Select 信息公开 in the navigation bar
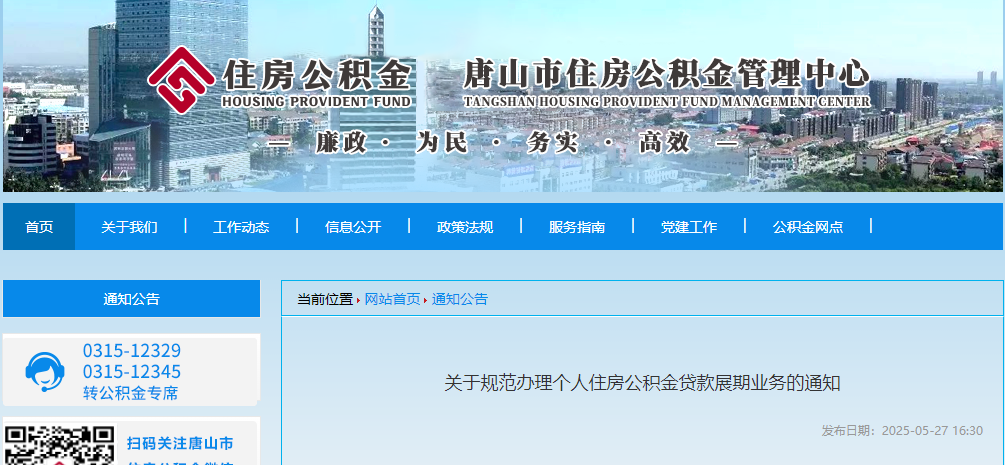Image resolution: width=1005 pixels, height=465 pixels. [353, 227]
